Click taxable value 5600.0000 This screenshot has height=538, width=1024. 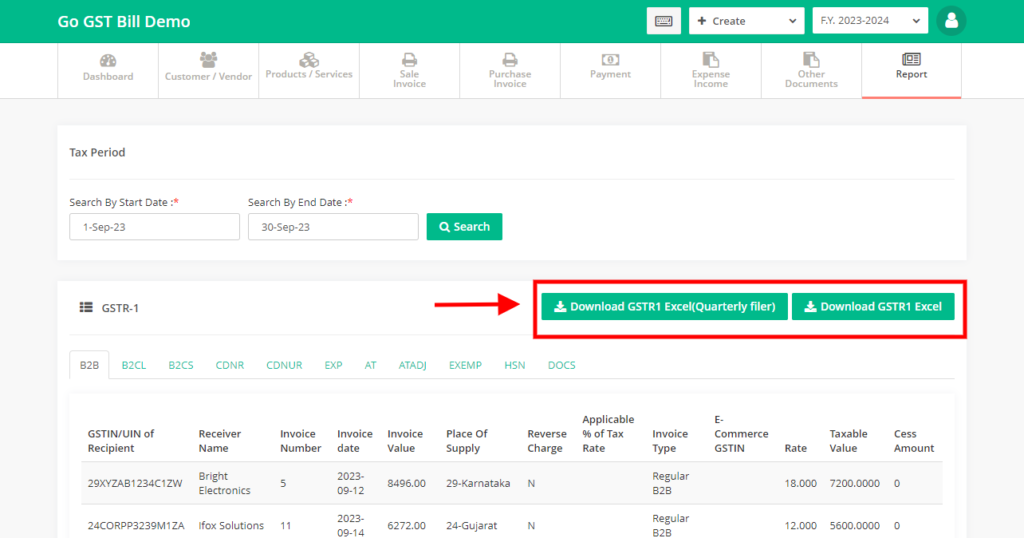tap(854, 525)
